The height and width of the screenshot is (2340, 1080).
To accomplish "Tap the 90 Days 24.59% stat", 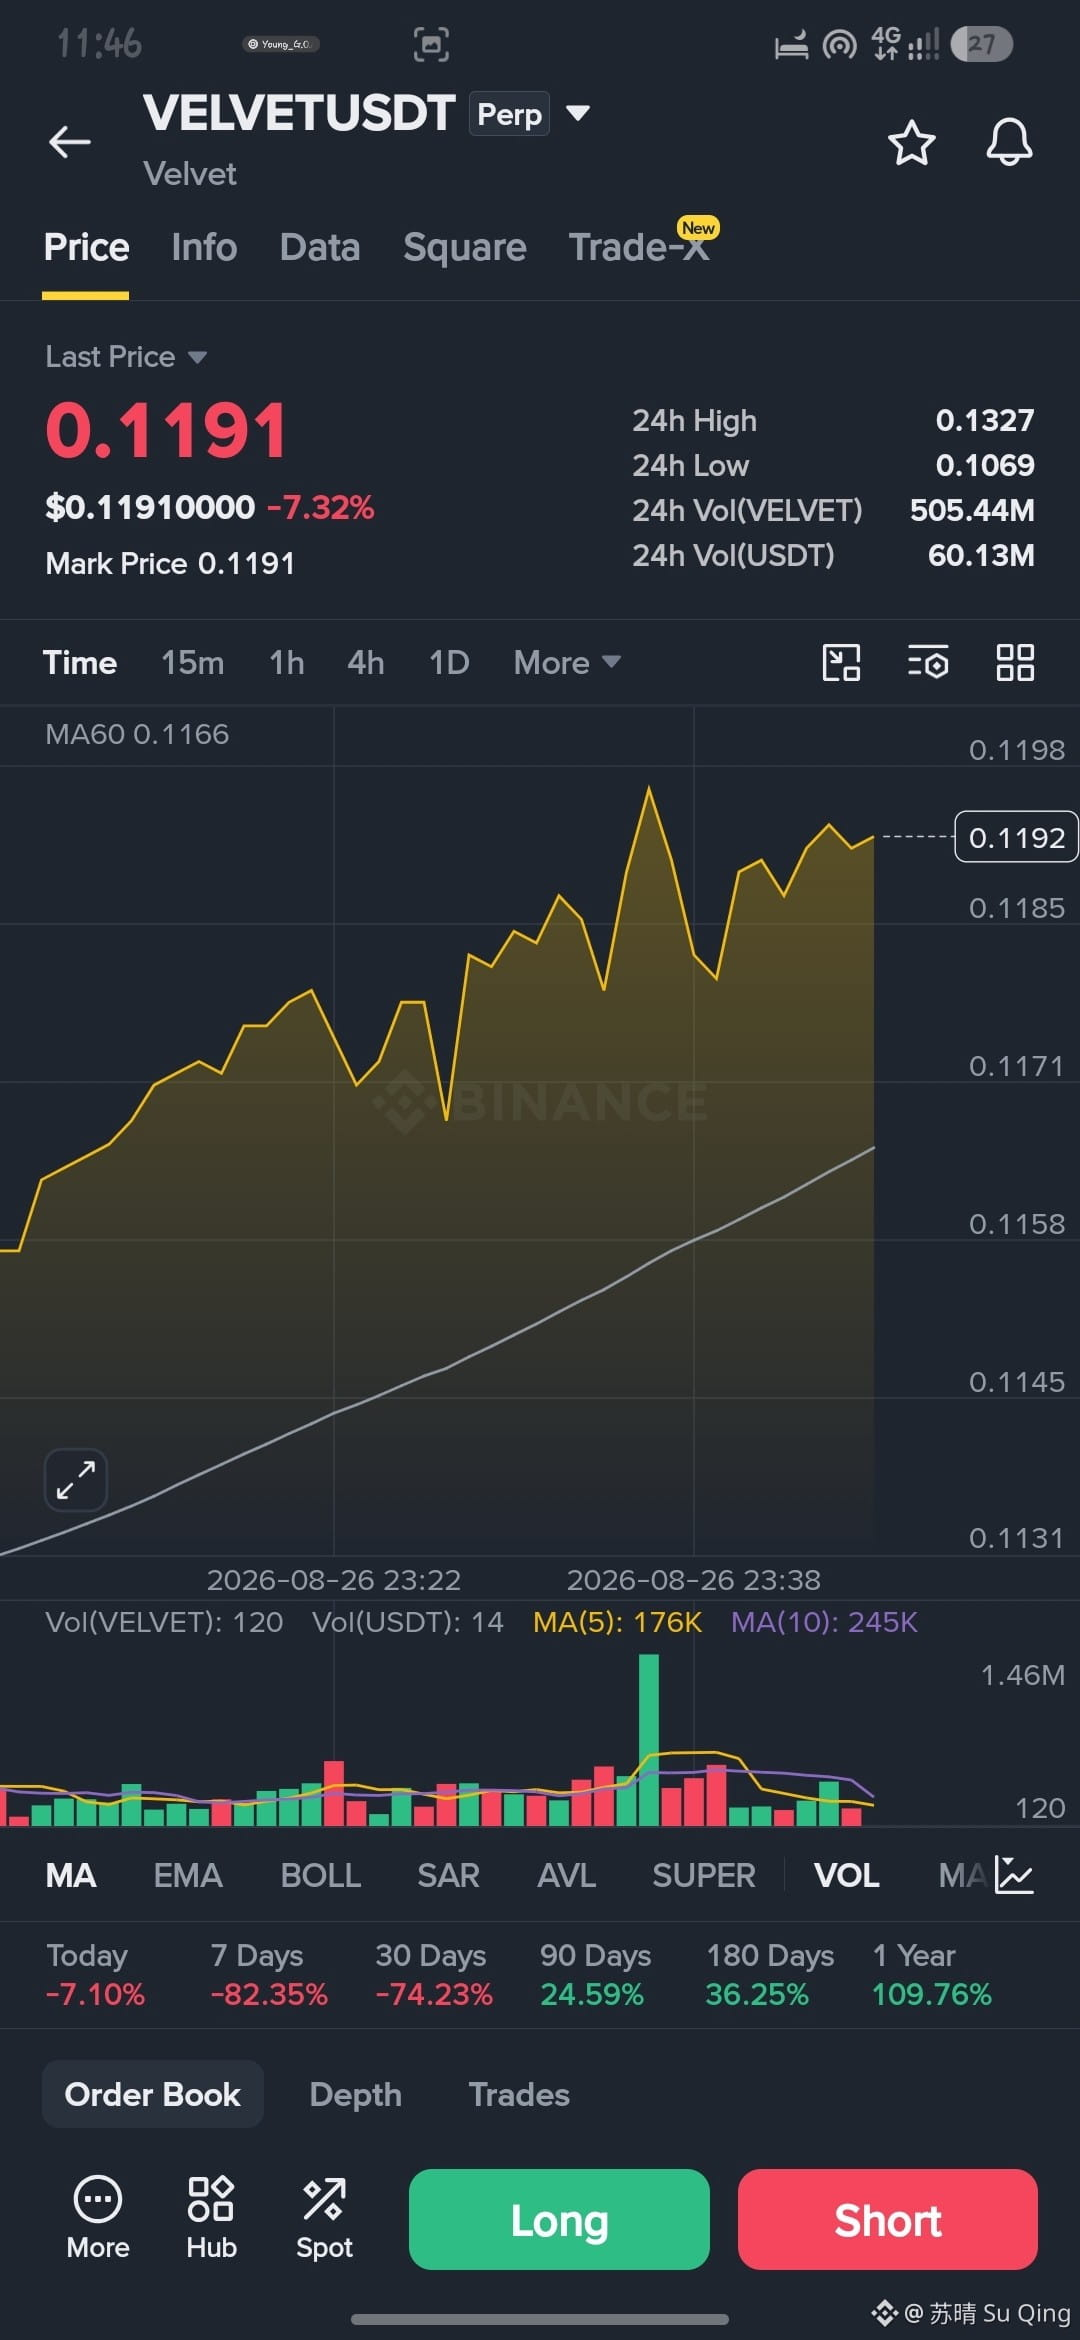I will 596,1975.
